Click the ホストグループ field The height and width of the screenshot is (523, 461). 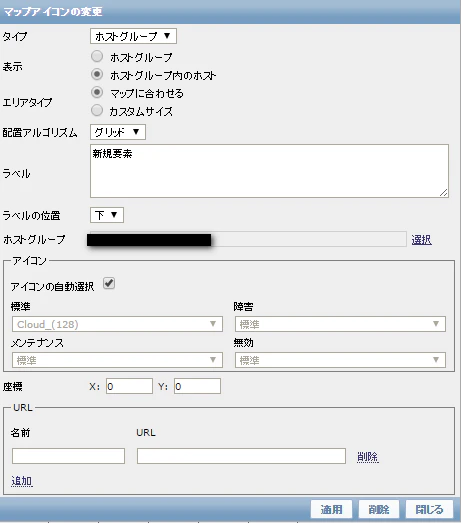[248, 239]
